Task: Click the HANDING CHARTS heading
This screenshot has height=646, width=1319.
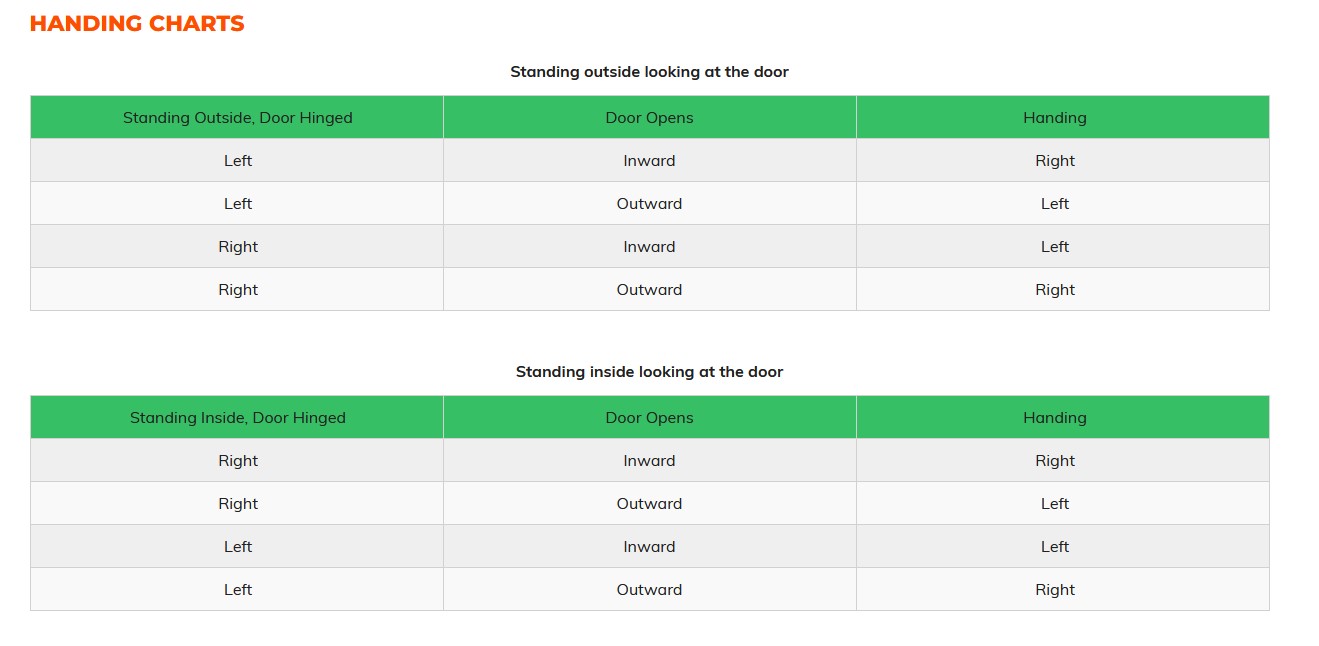Action: pos(137,24)
